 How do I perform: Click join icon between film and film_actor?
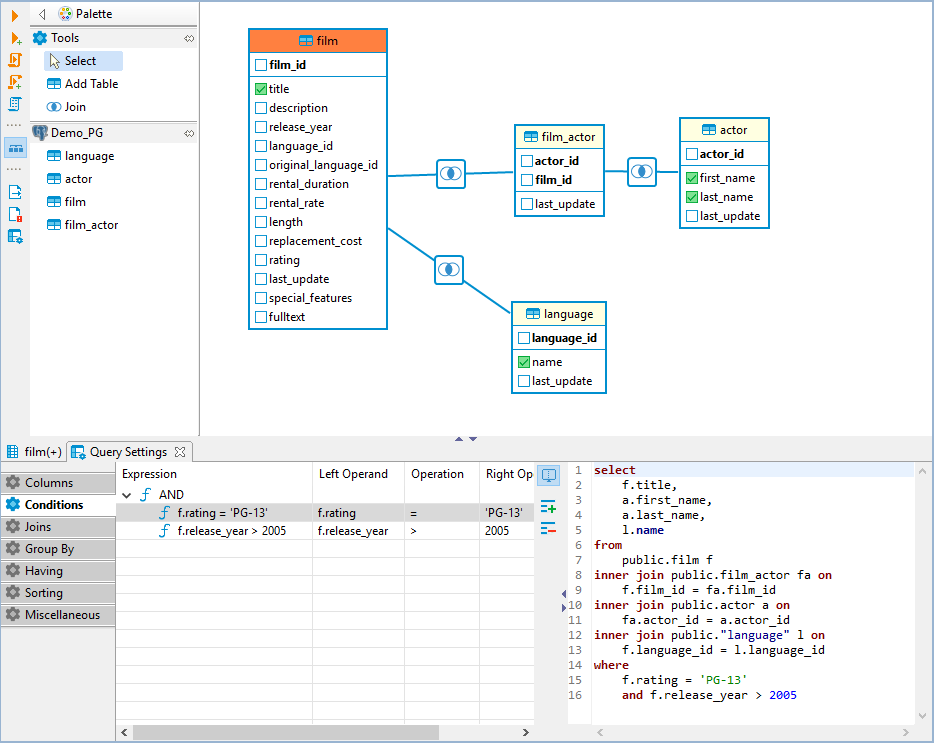(451, 174)
